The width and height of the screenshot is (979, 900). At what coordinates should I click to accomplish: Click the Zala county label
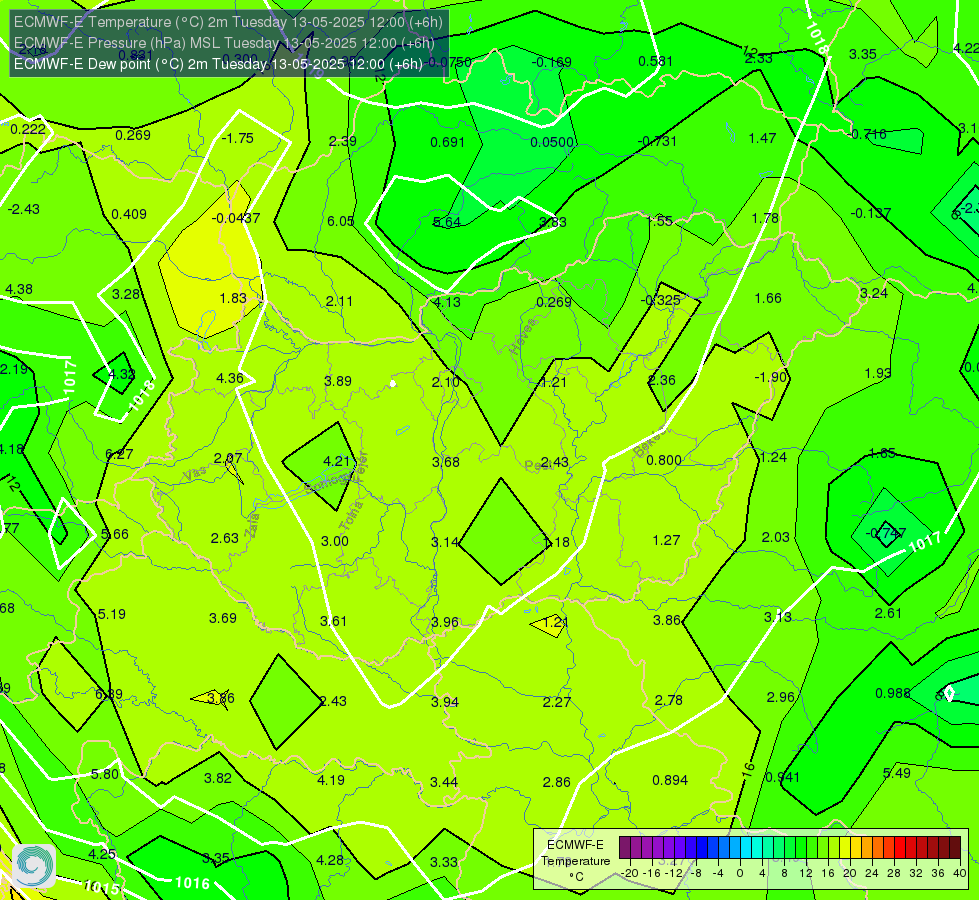point(252,526)
